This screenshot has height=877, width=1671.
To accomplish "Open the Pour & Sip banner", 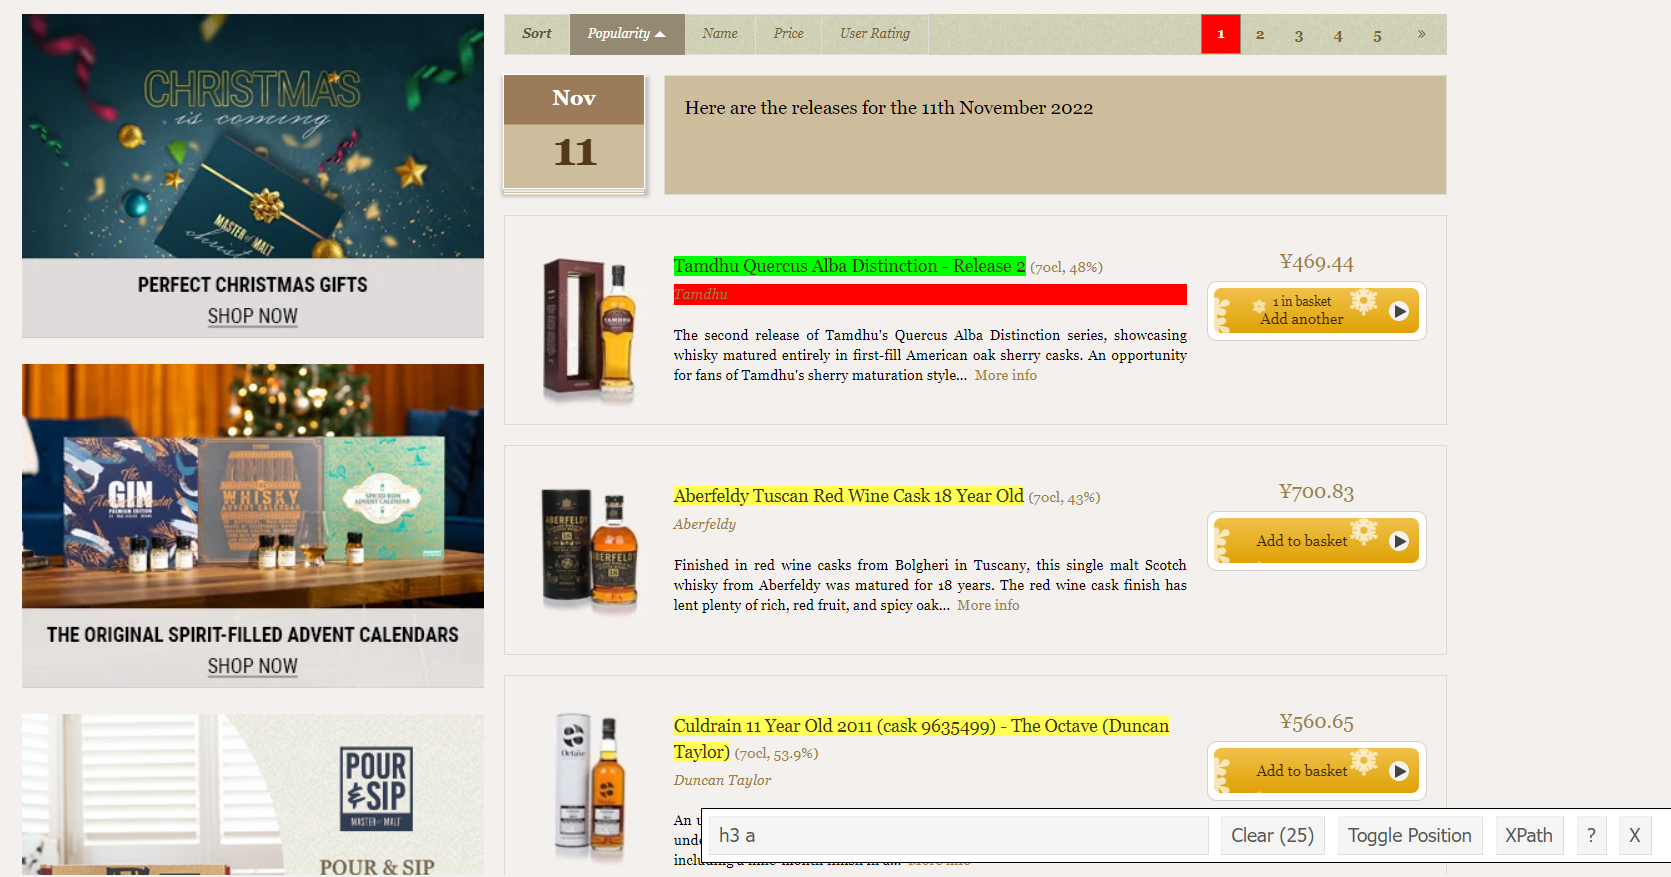I will coord(253,795).
